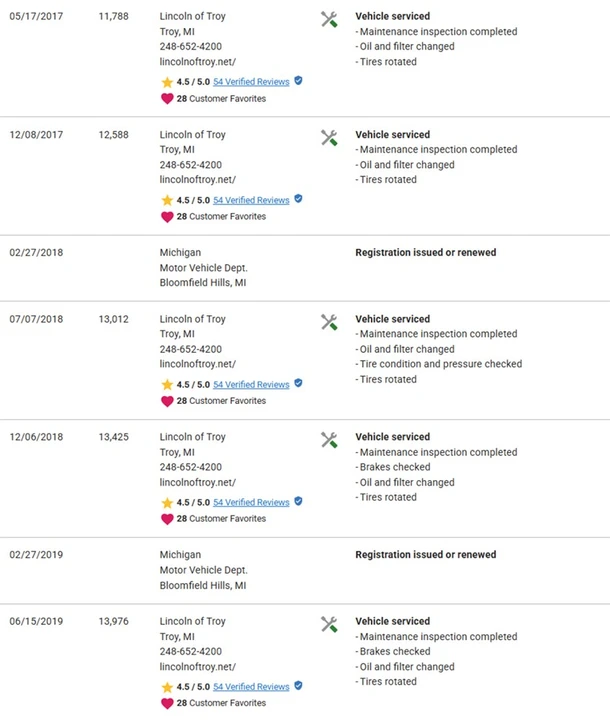Click the 248-652-4200 phone number in 06/15/2019 entry
Screen dimensions: 610x720
coord(191,651)
